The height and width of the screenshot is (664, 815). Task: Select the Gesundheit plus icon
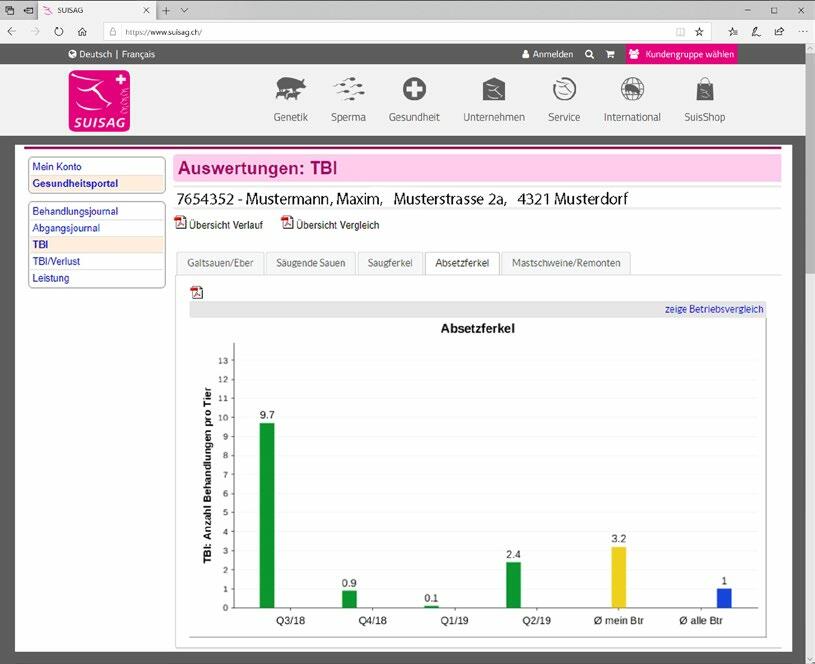414,90
